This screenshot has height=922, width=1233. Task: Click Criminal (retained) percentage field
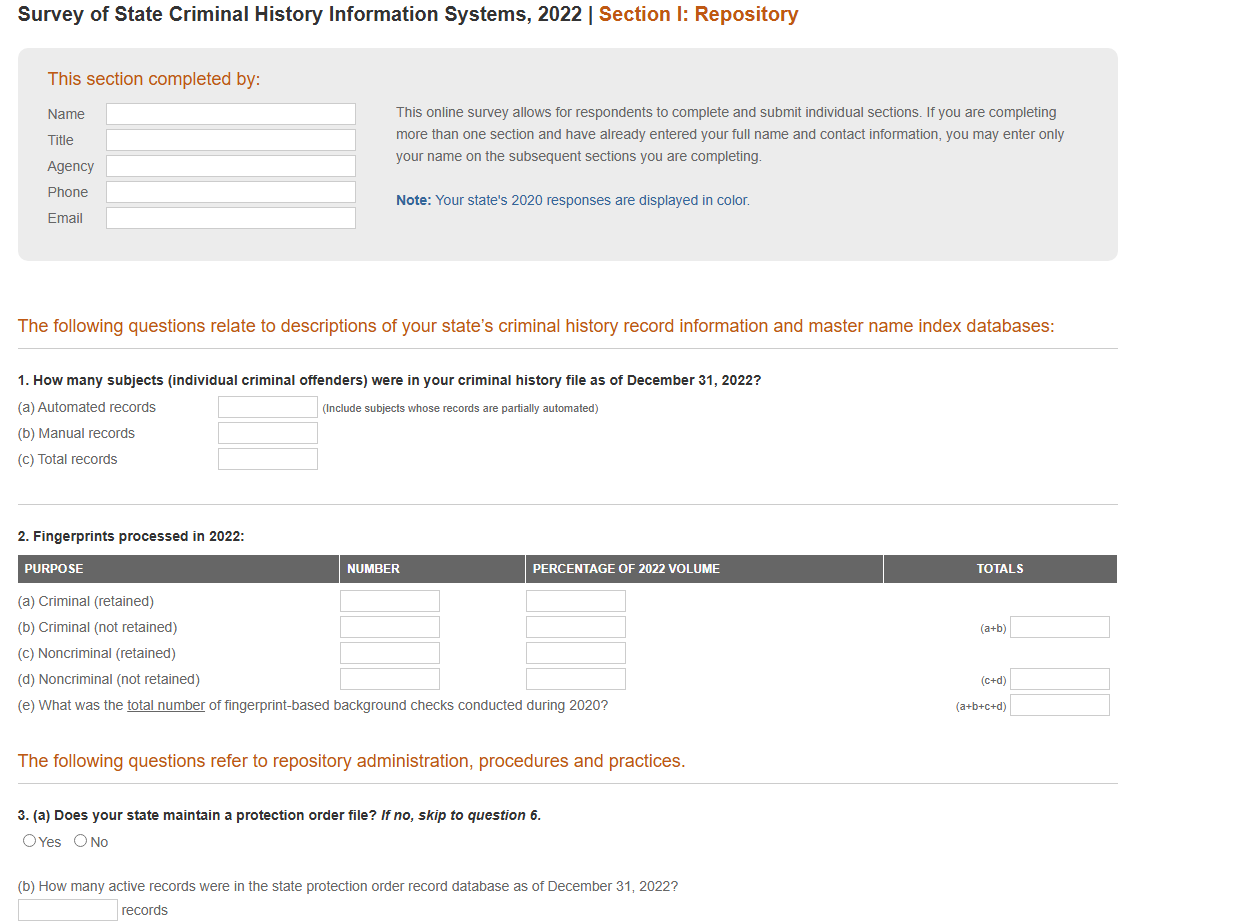576,601
